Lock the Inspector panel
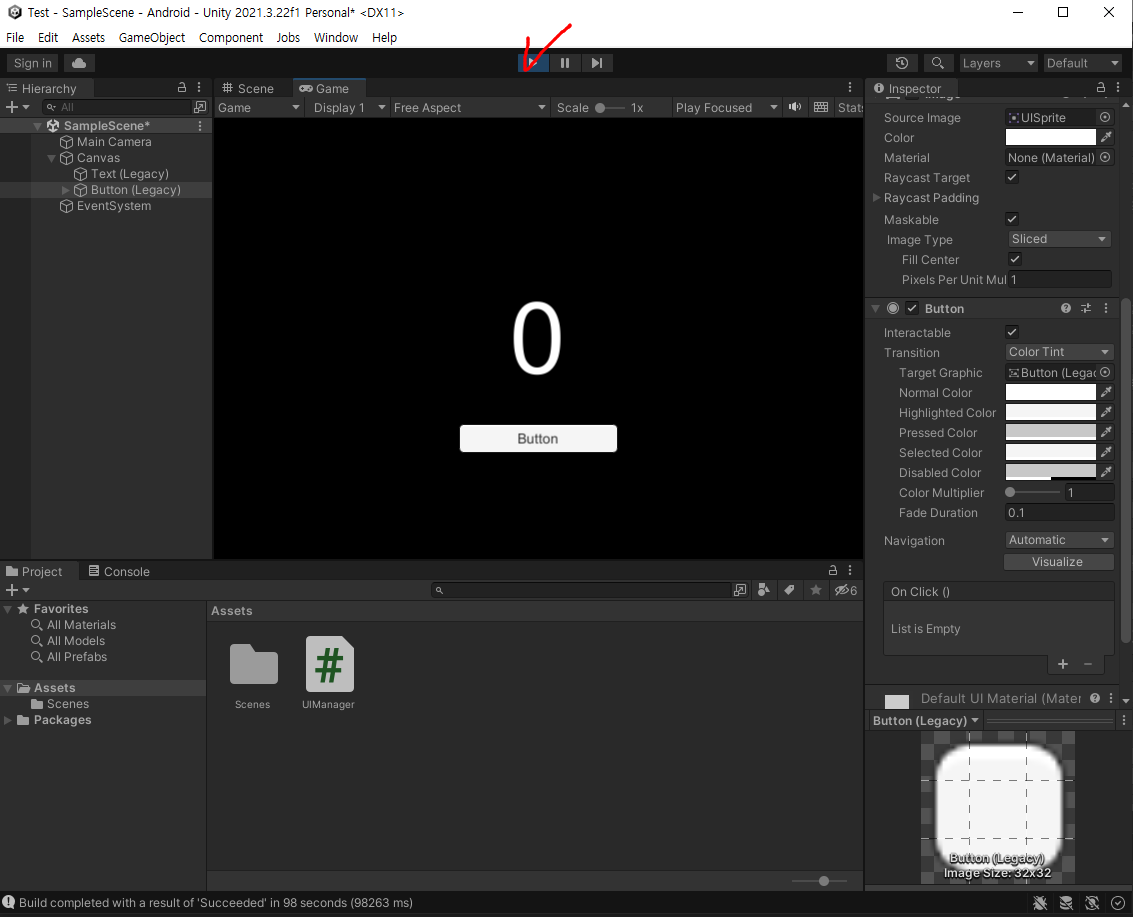This screenshot has height=917, width=1133. pos(1100,87)
